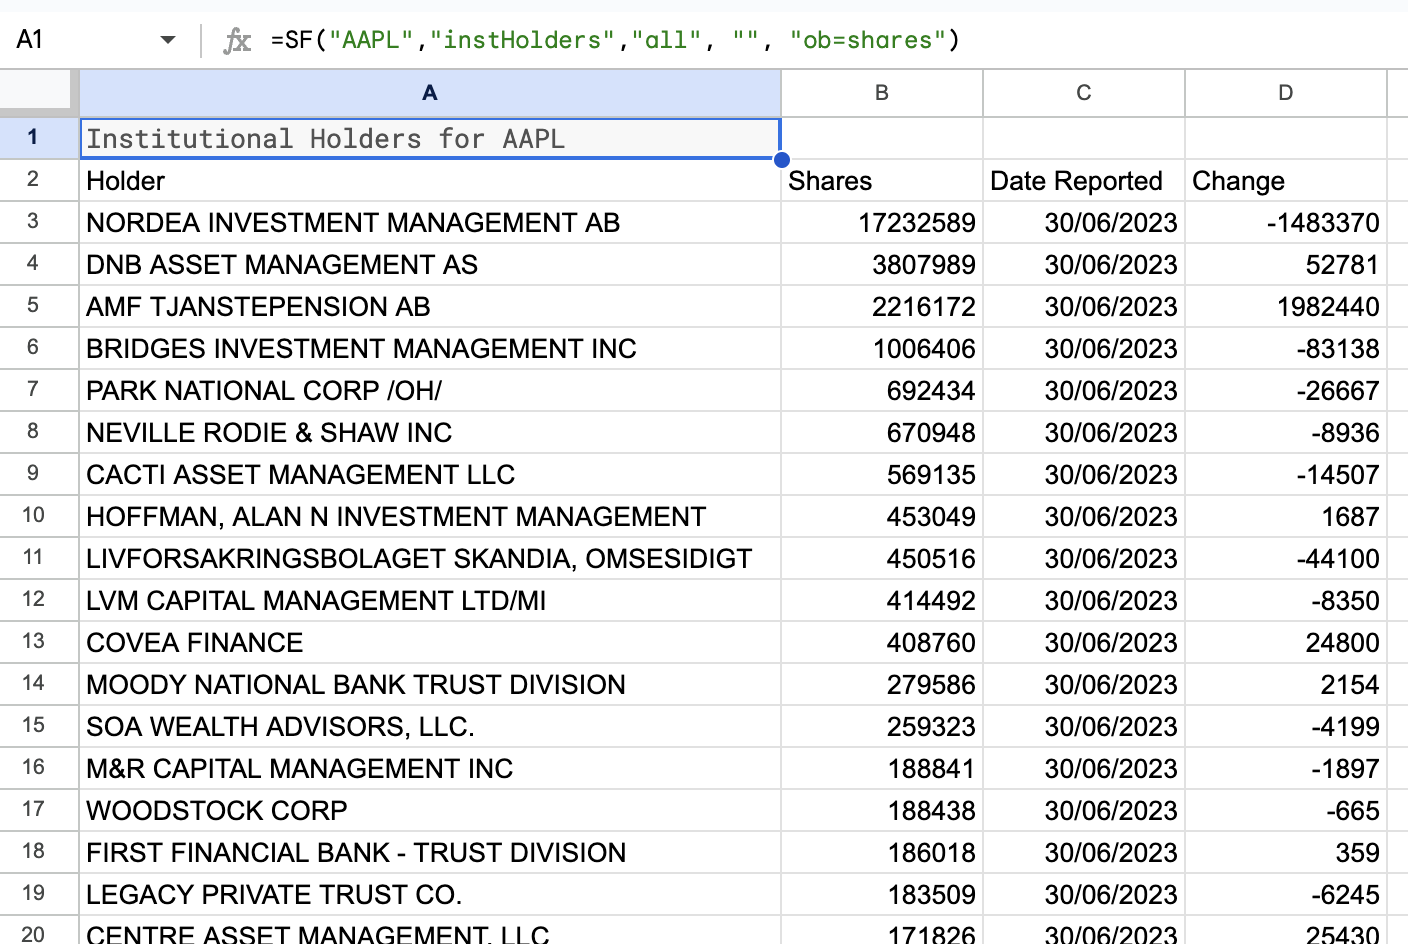Select shares value 453049
The image size is (1408, 944).
point(882,517)
